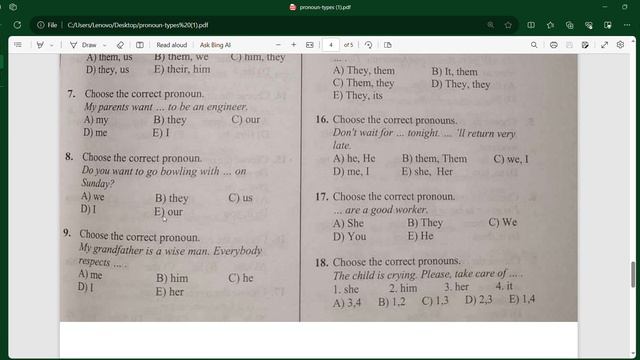This screenshot has width=640, height=360.
Task: Expand Draw pen options dropdown
Action: click(x=104, y=45)
